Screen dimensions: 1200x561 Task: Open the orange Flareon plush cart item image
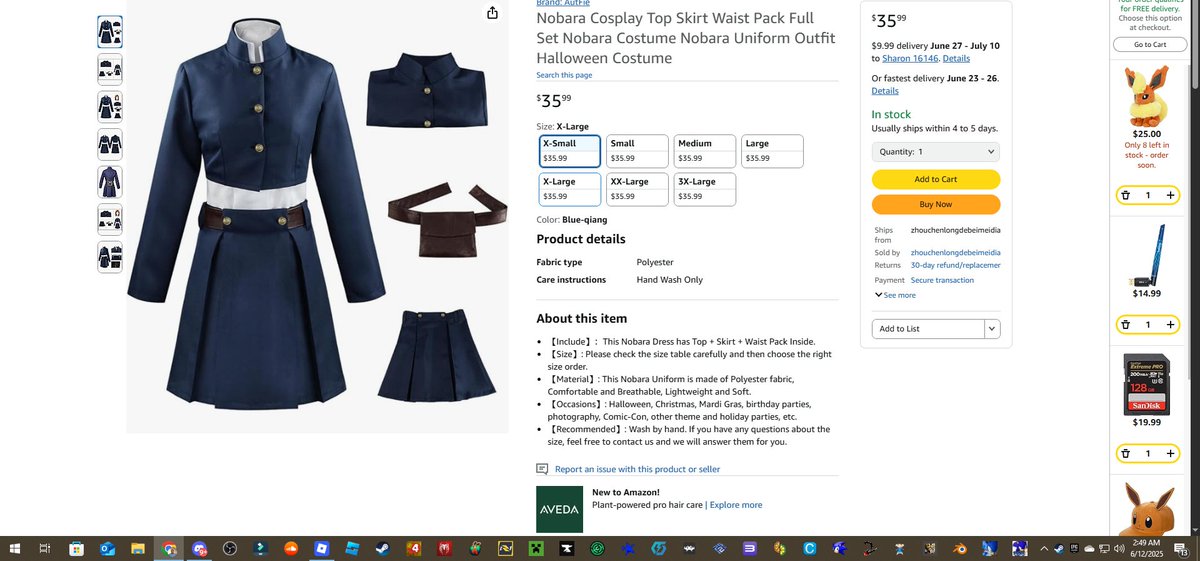click(1147, 95)
